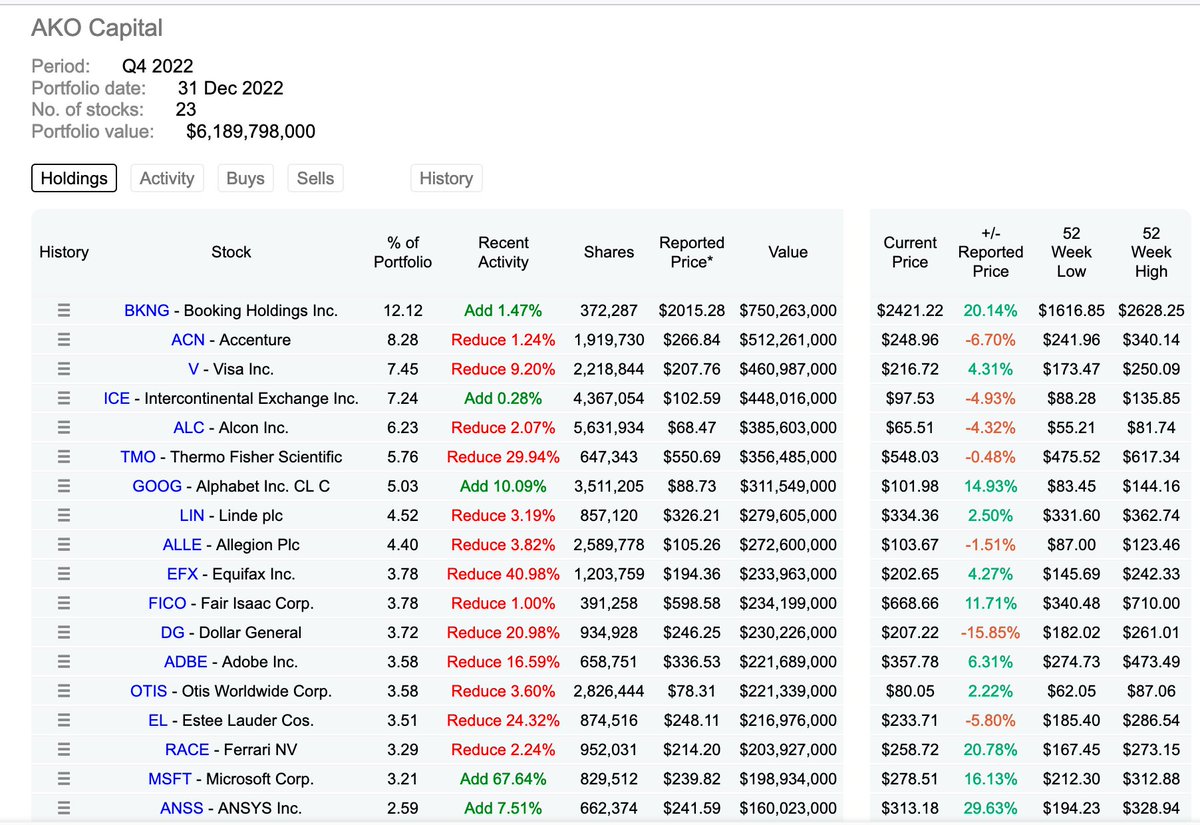Open history icon for Linde plc row

coord(64,515)
